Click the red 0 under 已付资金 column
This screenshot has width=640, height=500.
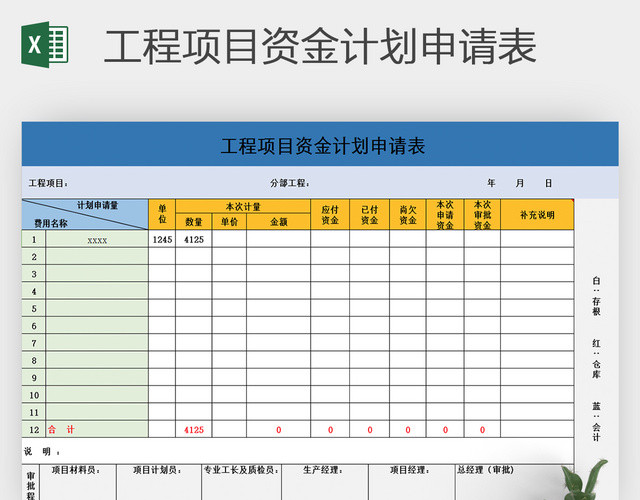(369, 429)
